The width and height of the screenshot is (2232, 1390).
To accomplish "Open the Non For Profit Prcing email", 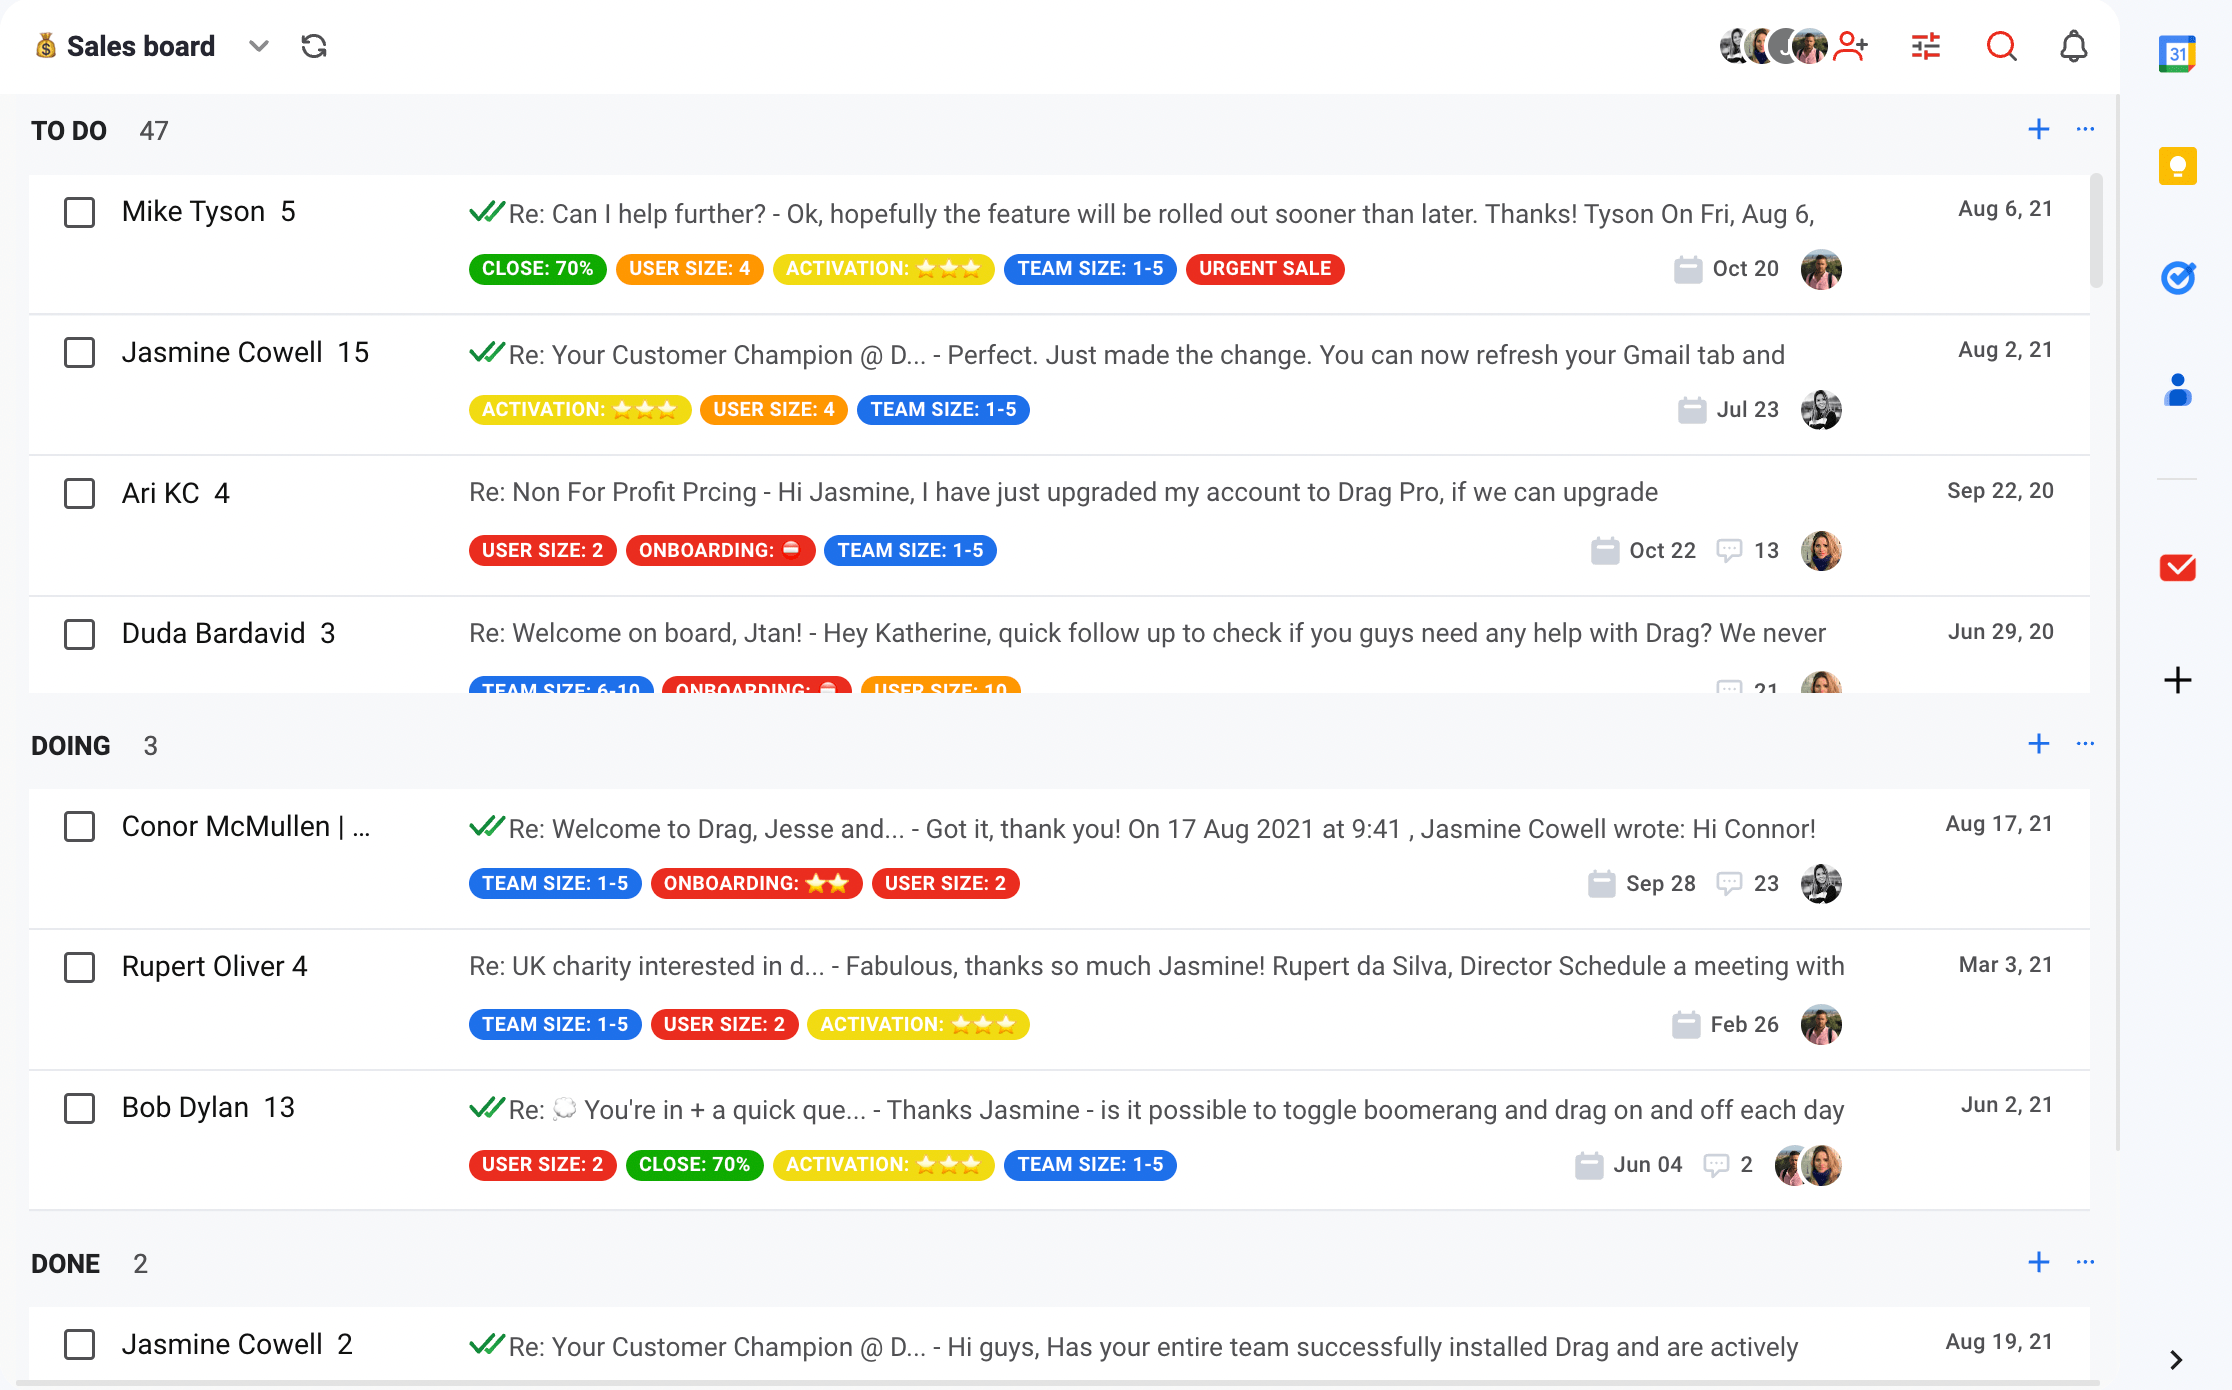I will (1063, 492).
